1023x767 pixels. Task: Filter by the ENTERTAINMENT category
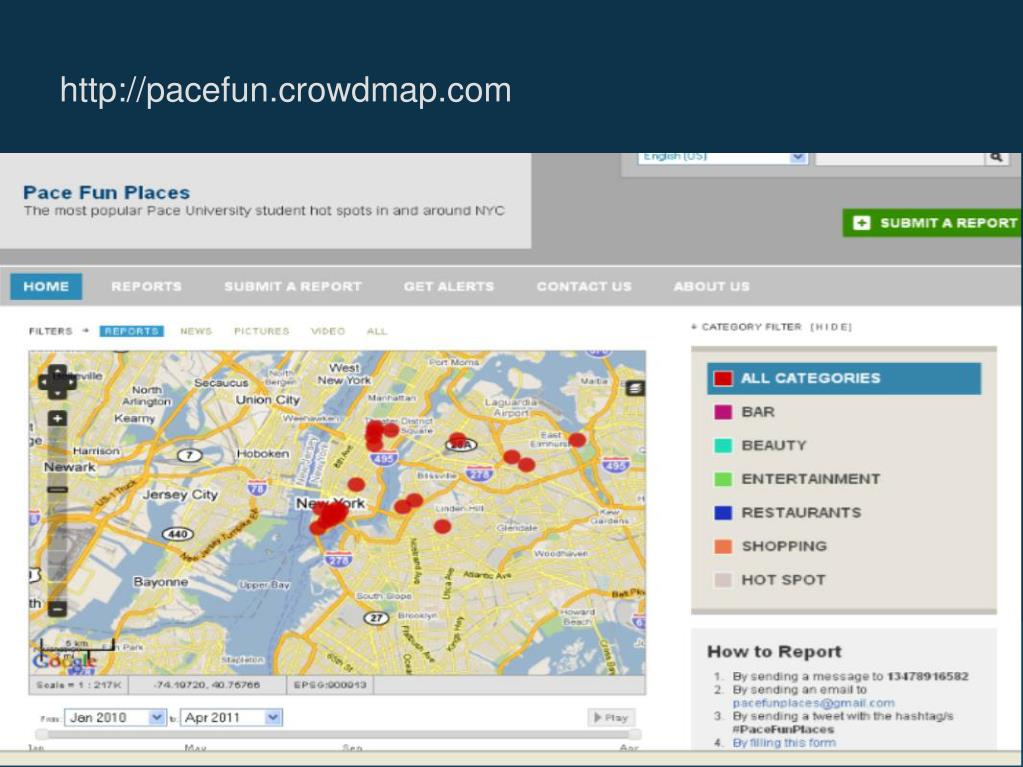point(797,479)
